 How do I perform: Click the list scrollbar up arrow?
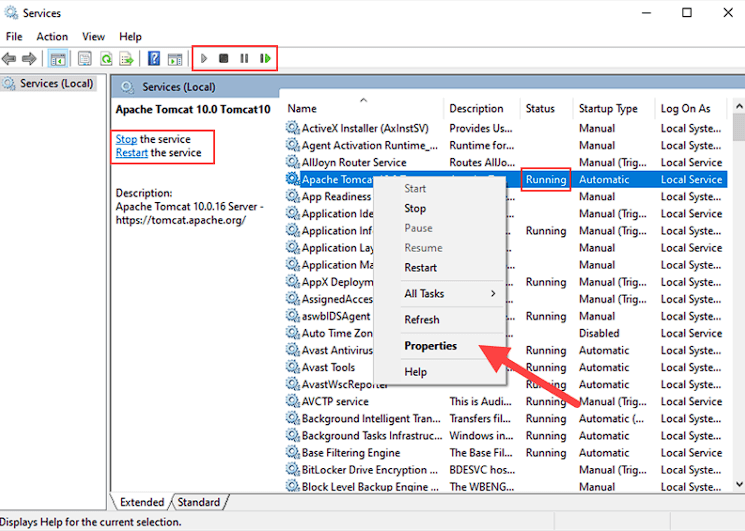739,106
